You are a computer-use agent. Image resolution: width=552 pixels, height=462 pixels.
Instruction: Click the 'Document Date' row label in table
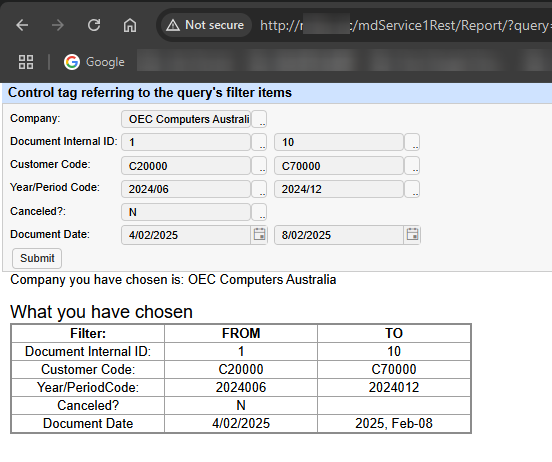[x=88, y=424]
